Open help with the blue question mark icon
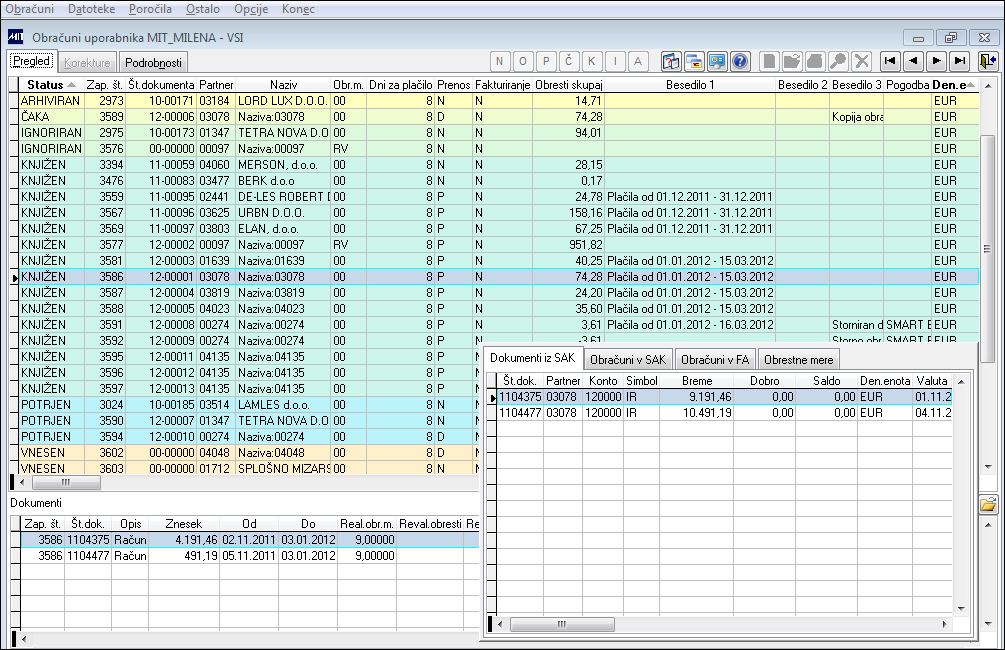The height and width of the screenshot is (650, 1005). [x=740, y=62]
